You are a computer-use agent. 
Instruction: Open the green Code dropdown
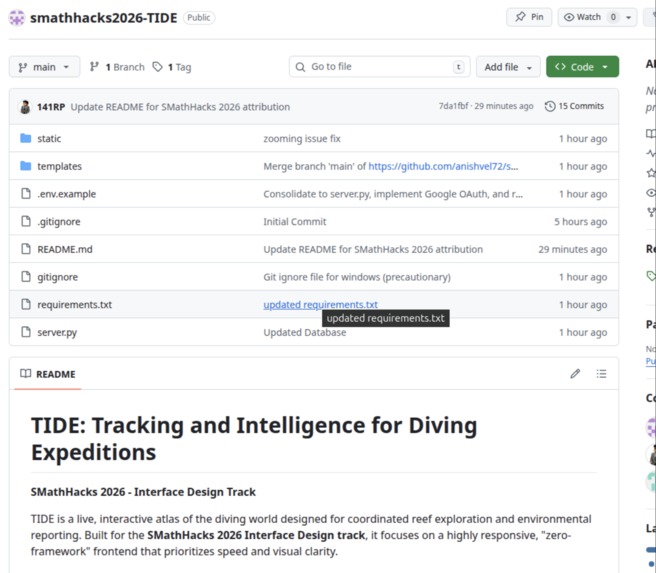click(582, 67)
